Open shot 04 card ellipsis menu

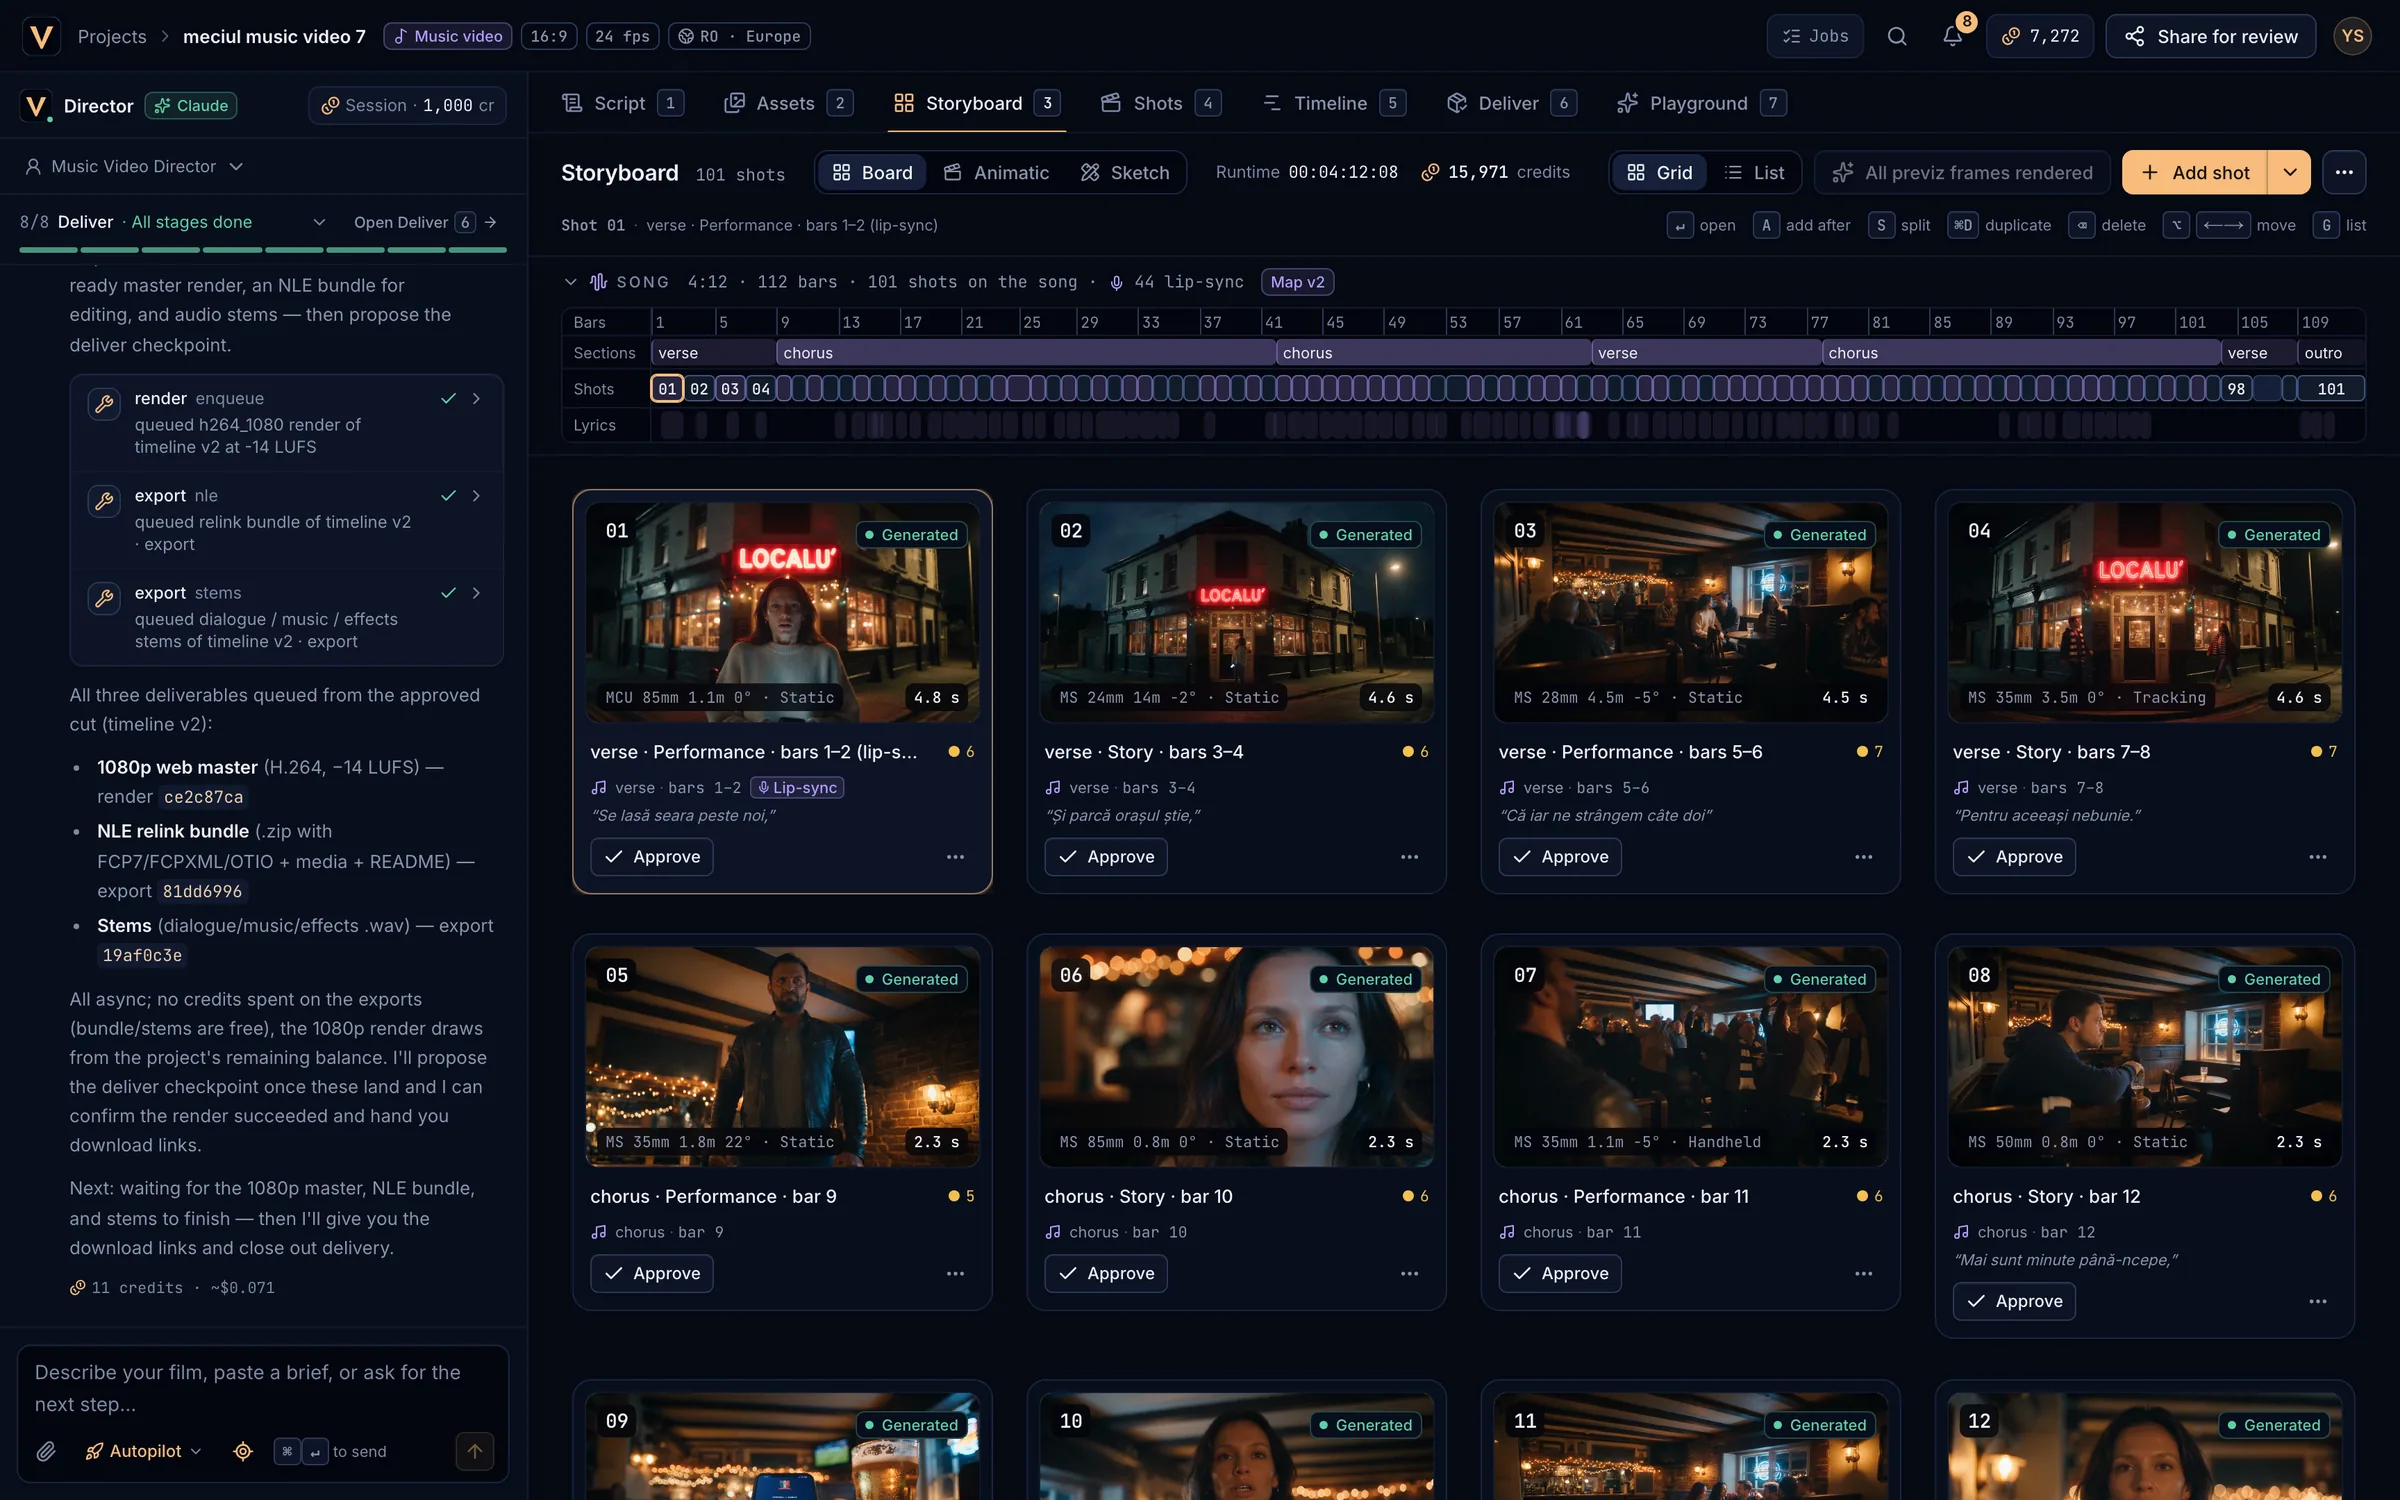pos(2318,857)
